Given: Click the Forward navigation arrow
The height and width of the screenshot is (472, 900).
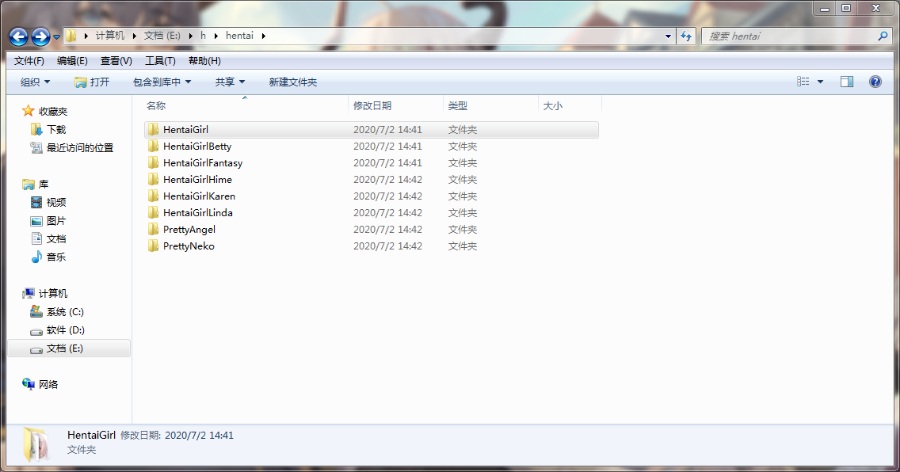Looking at the screenshot, I should coord(41,37).
